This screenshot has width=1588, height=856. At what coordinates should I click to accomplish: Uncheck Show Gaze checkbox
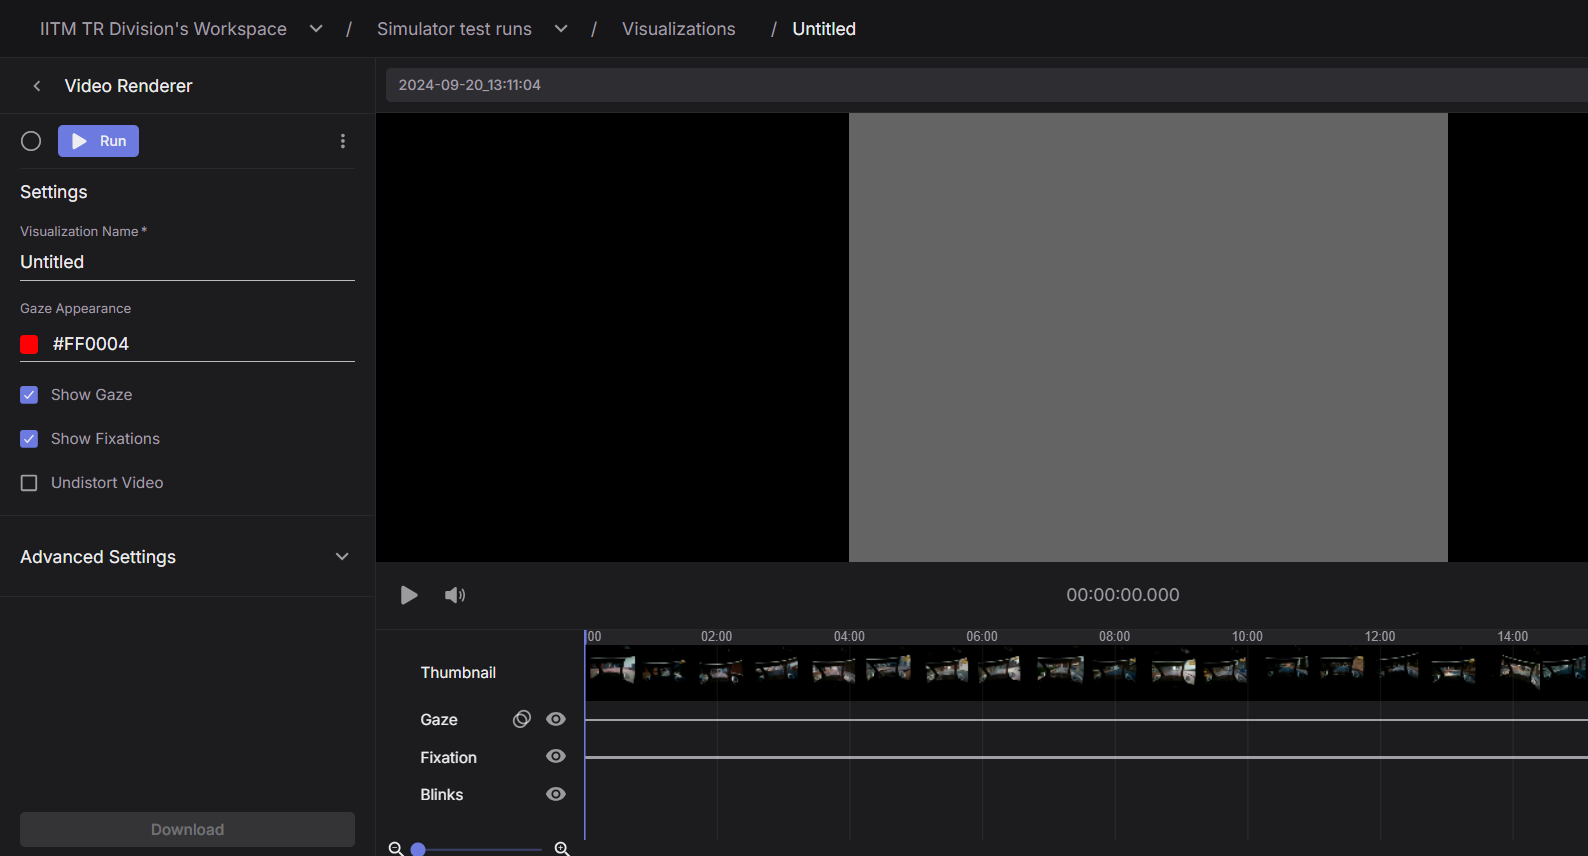[29, 395]
